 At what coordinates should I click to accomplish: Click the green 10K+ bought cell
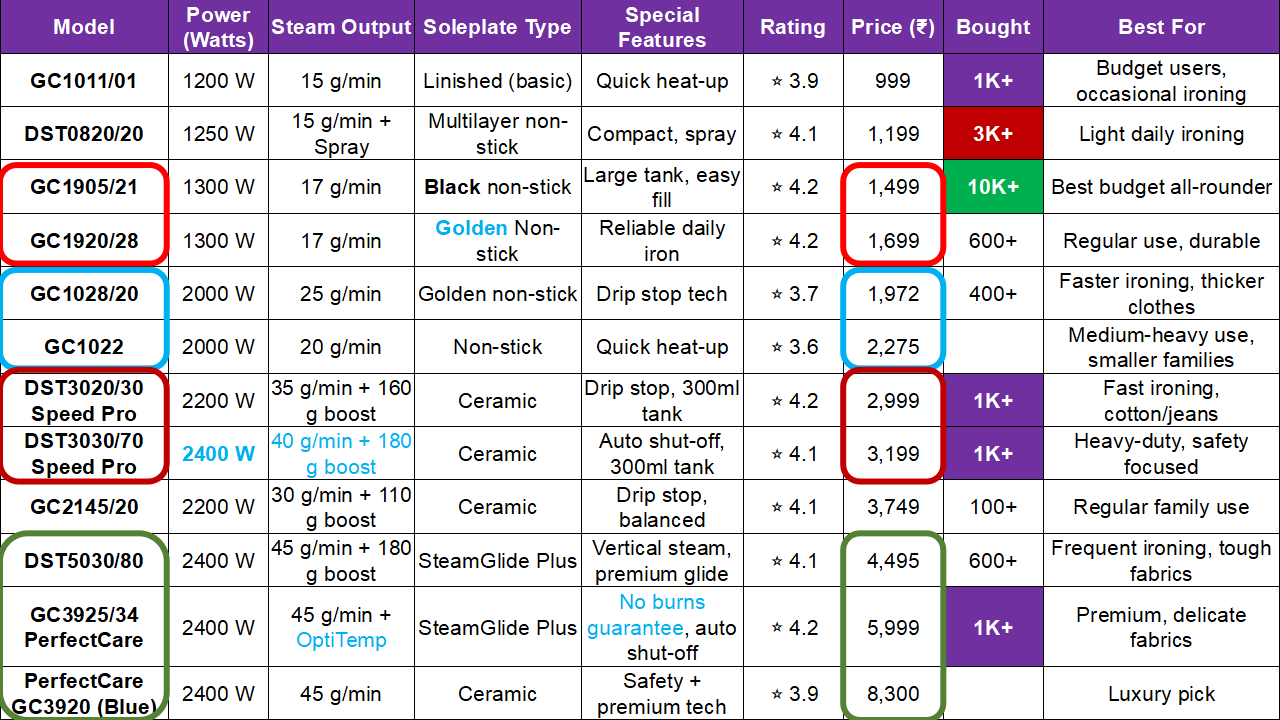click(993, 187)
